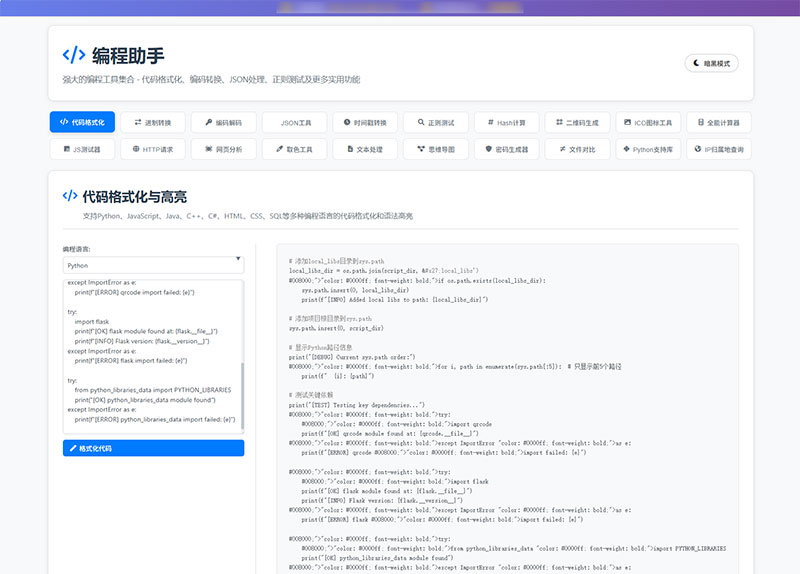Viewport: 800px width, 574px height.
Task: Click the blue 格式化代码 button
Action: coord(153,448)
